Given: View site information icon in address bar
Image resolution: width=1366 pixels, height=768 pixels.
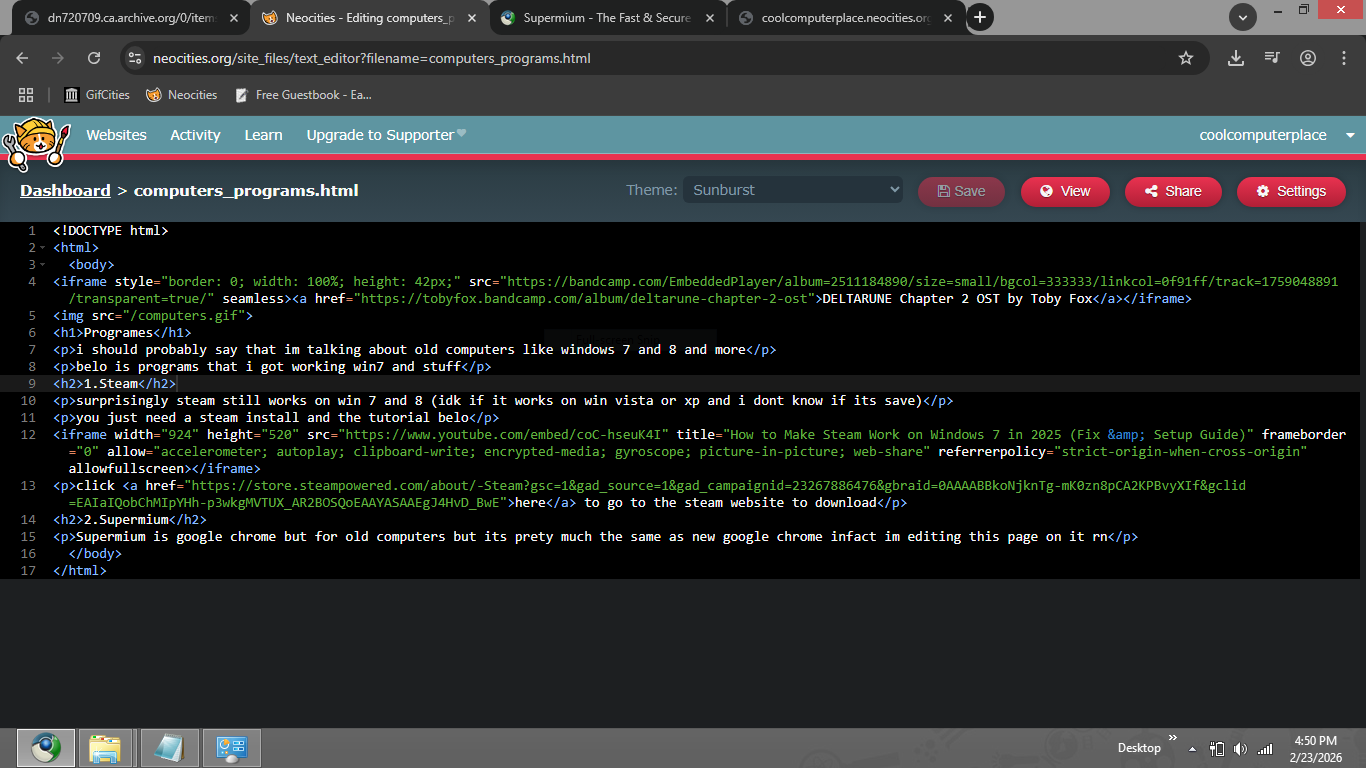Looking at the screenshot, I should tap(135, 58).
